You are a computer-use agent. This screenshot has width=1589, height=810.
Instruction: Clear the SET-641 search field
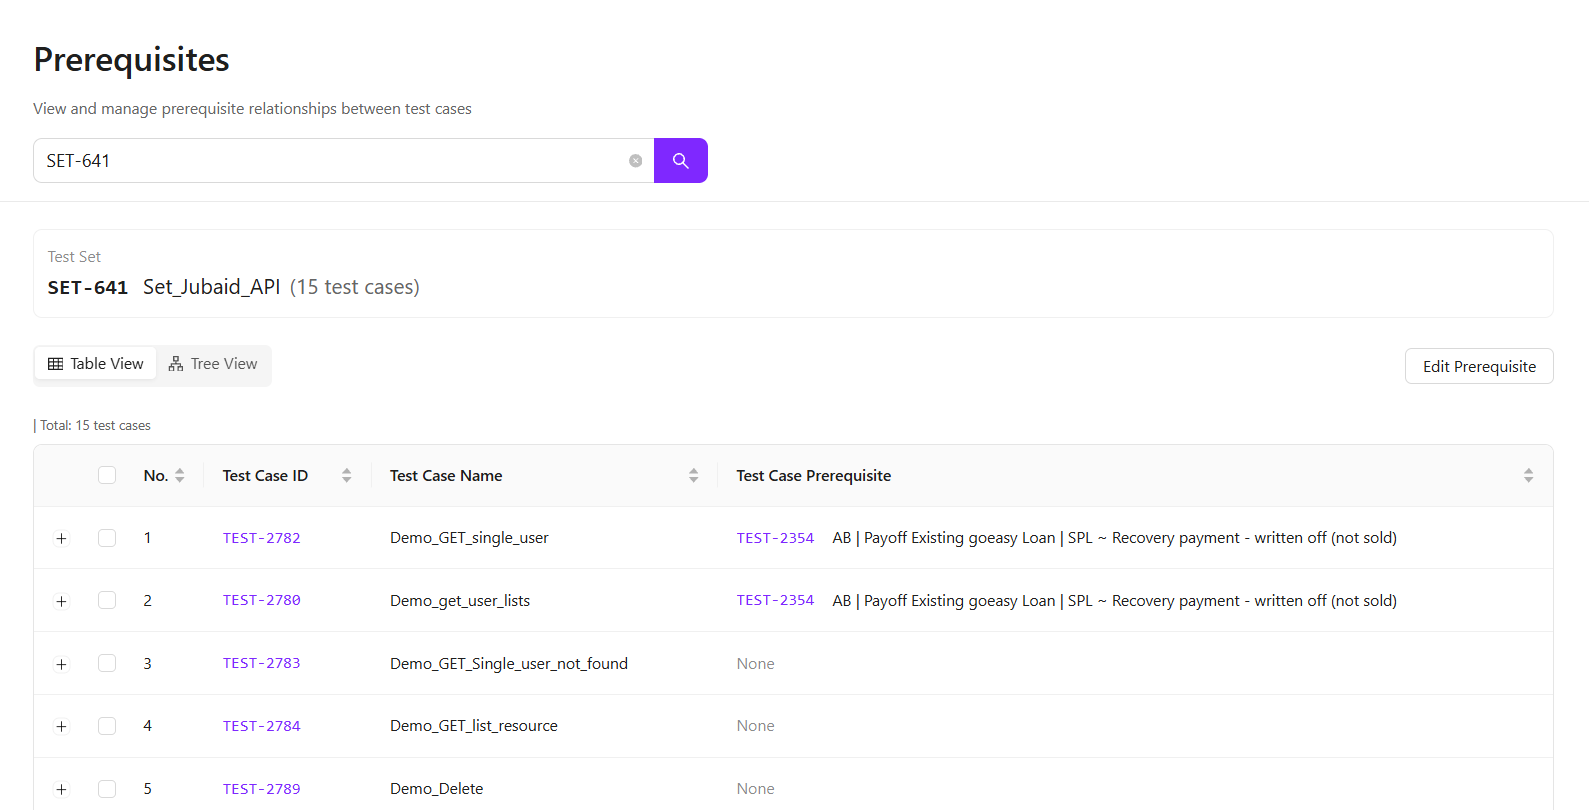point(635,161)
